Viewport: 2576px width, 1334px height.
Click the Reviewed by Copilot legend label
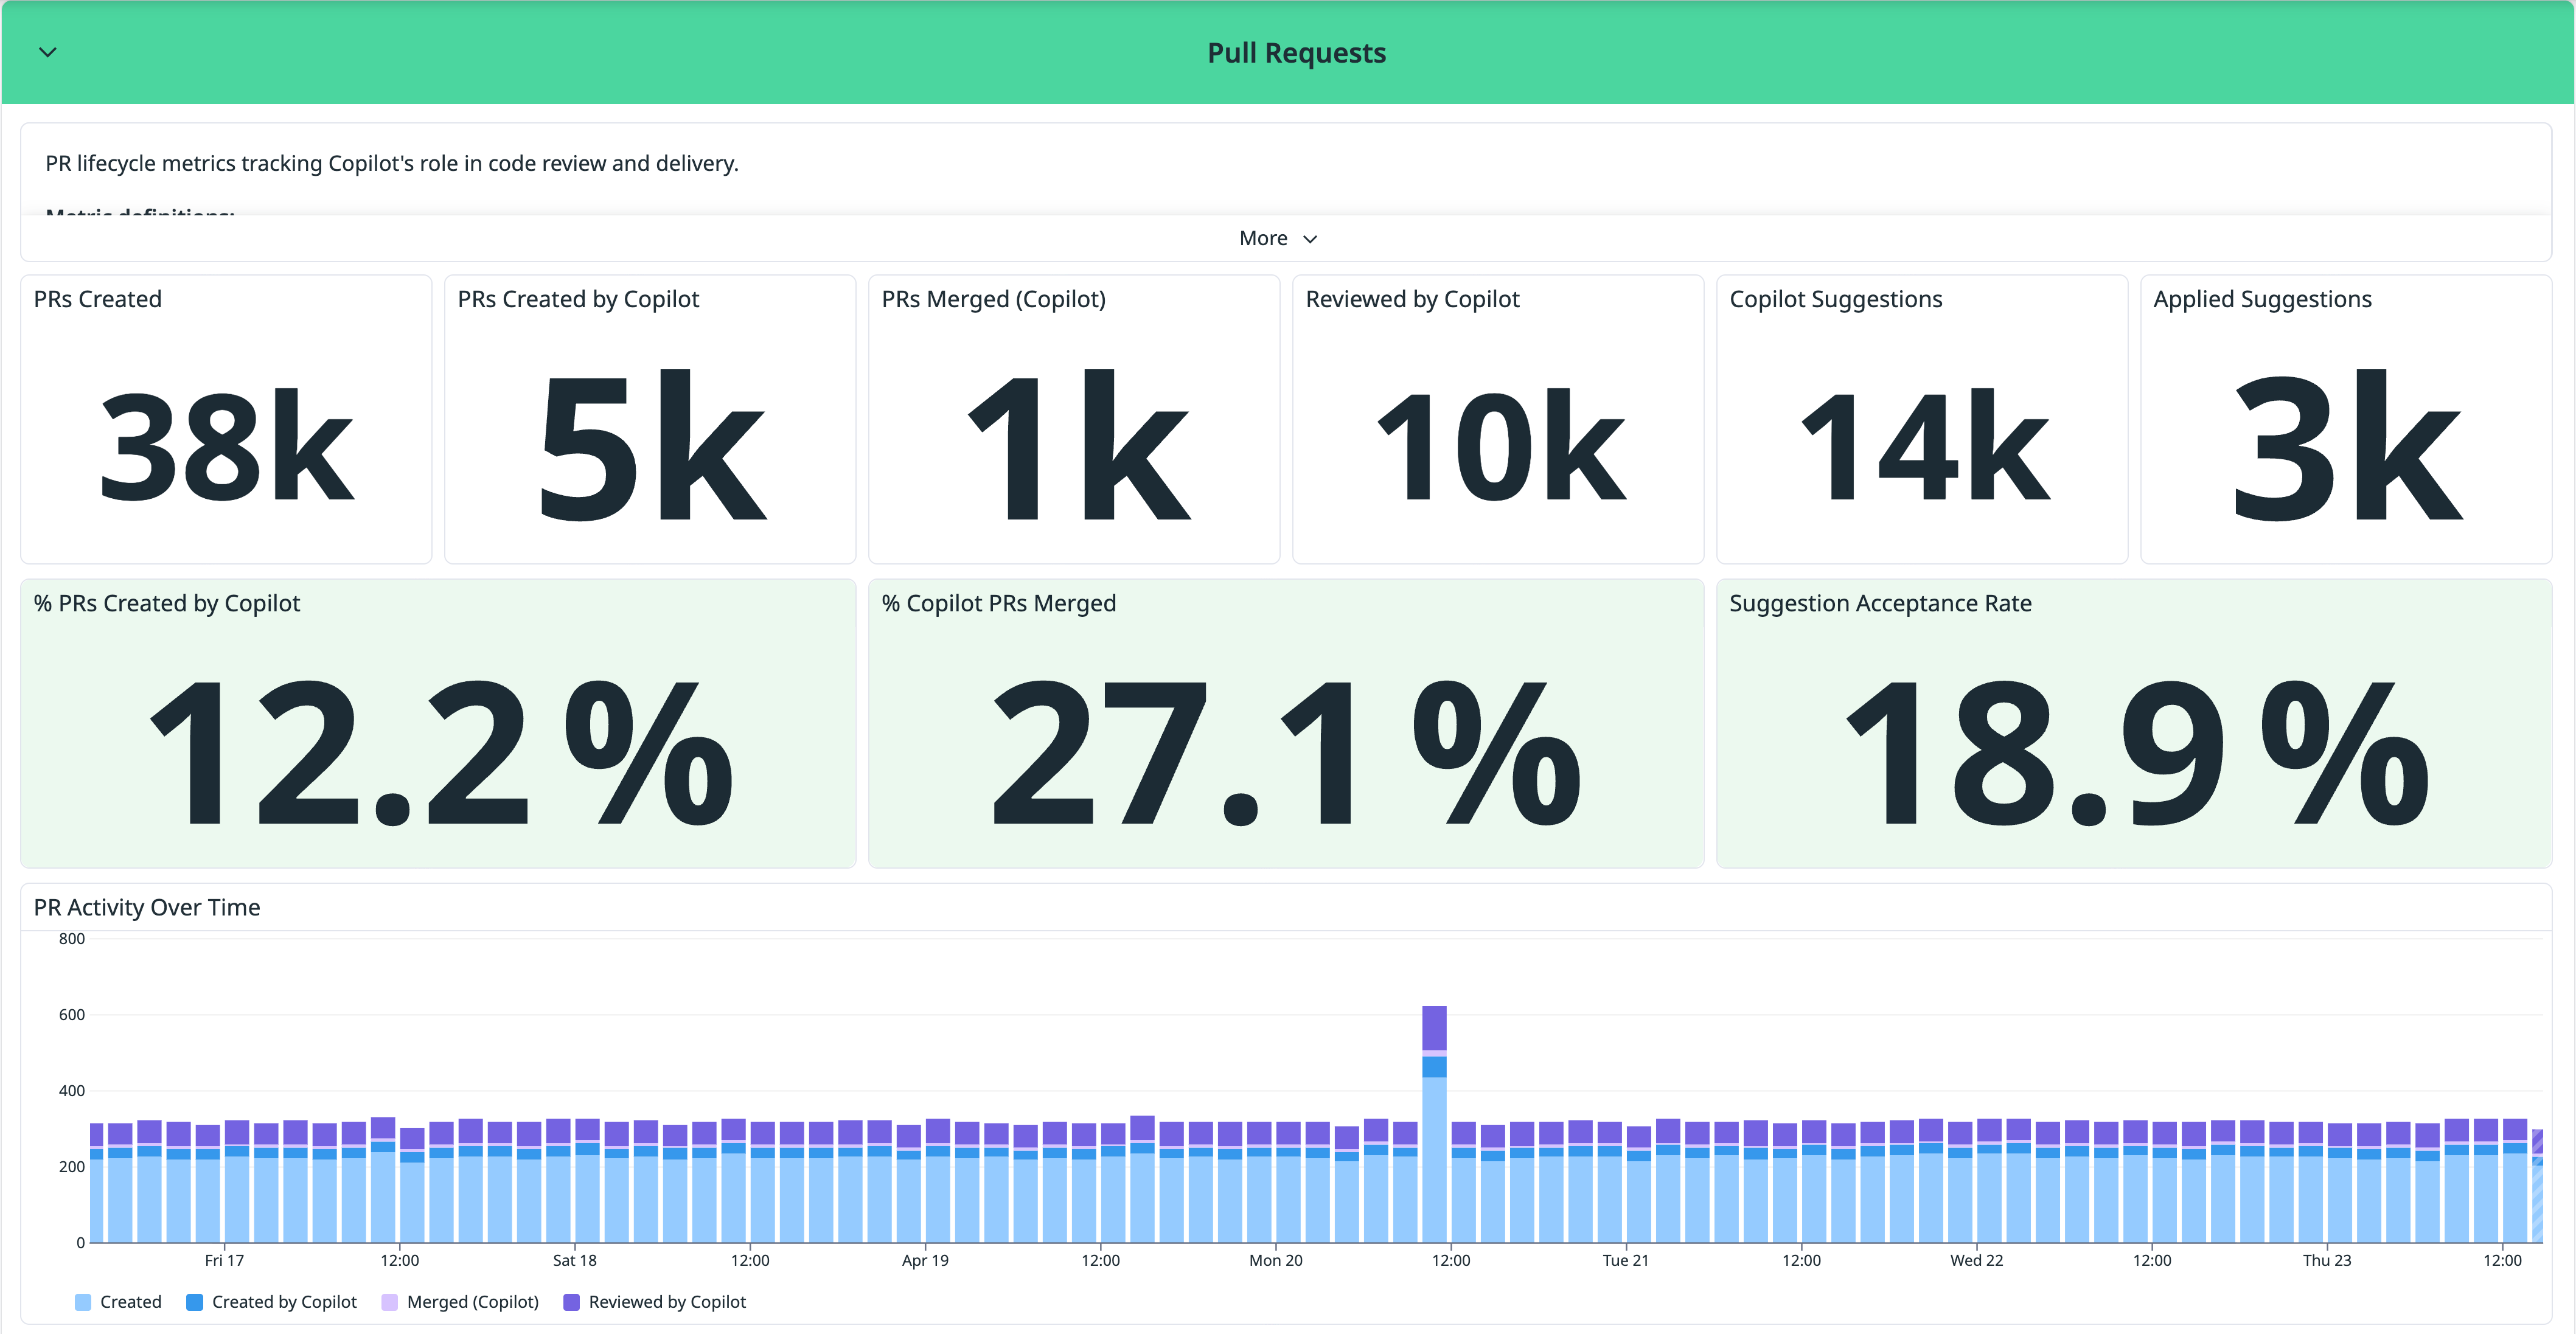click(x=667, y=1302)
